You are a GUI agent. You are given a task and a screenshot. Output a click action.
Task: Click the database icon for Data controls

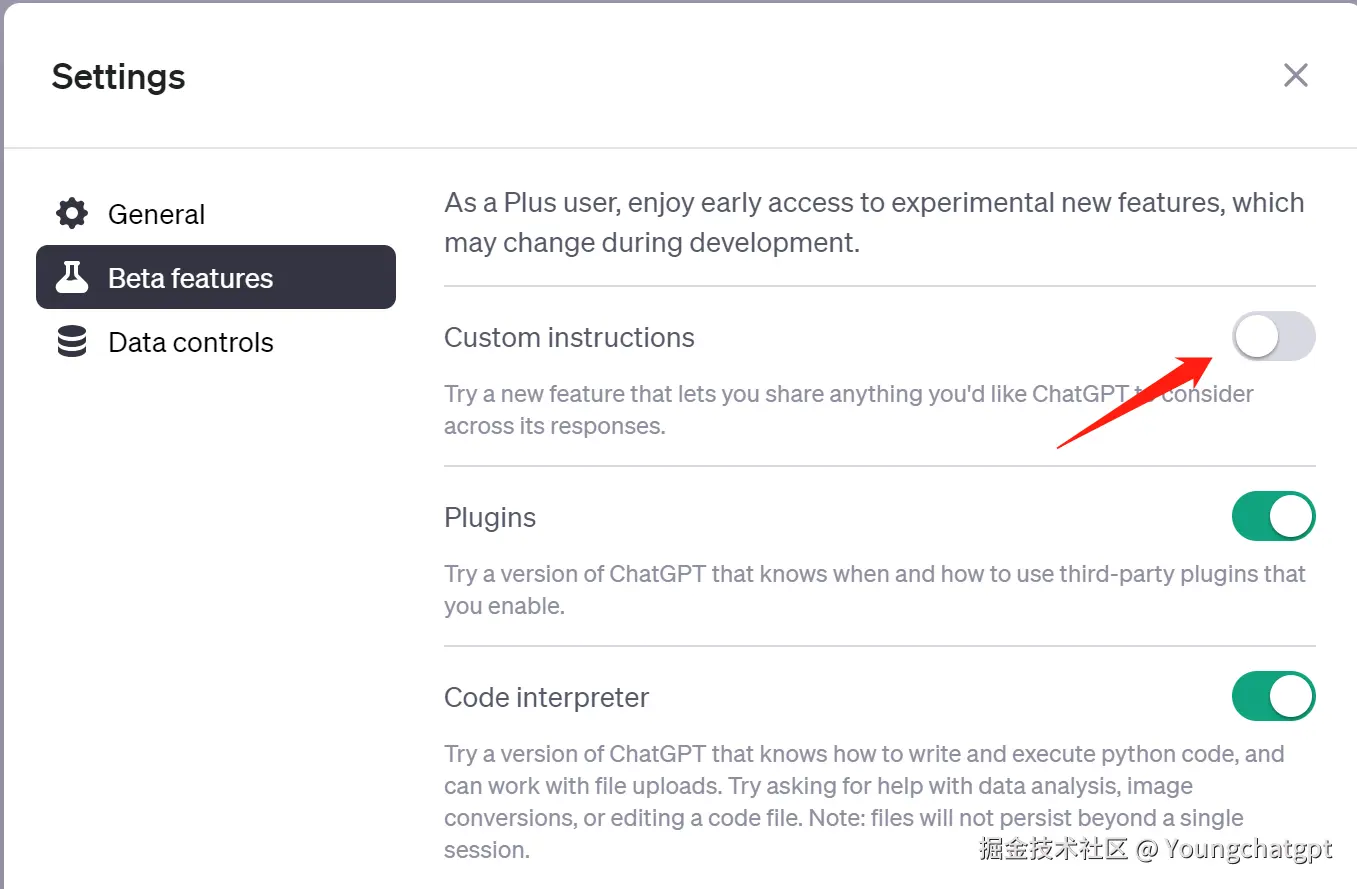72,342
